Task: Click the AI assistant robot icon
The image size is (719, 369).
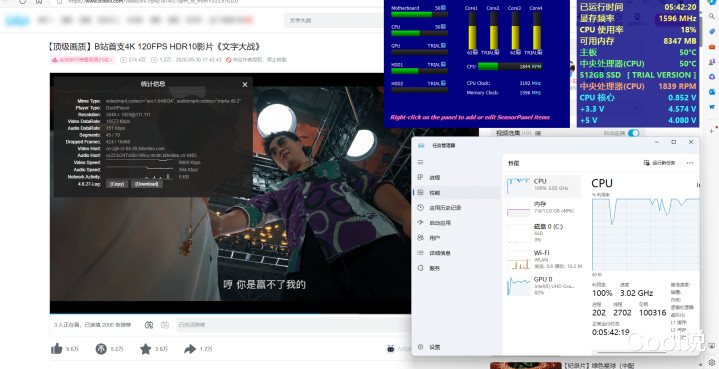Action: coord(391,349)
